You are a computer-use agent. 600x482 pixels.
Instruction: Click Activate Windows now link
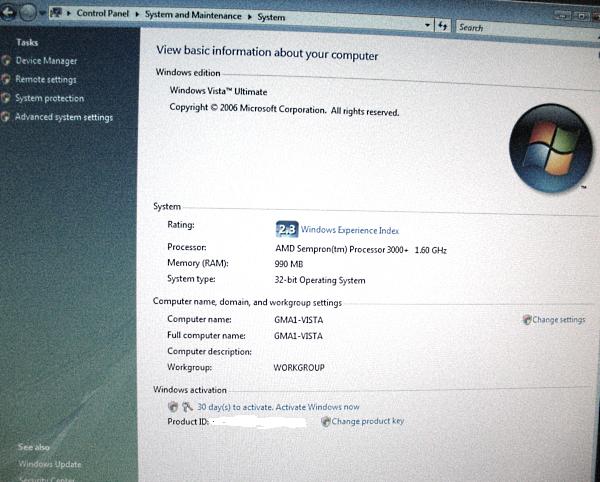click(x=317, y=407)
